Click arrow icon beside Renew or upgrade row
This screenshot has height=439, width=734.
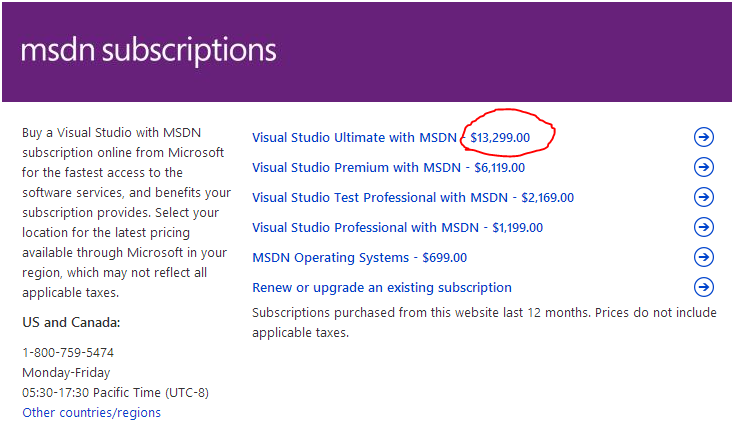(x=703, y=287)
